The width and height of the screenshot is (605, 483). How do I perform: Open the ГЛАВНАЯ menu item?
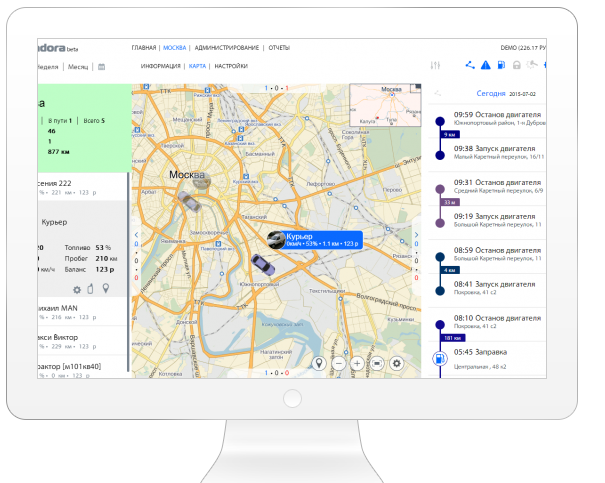(144, 48)
